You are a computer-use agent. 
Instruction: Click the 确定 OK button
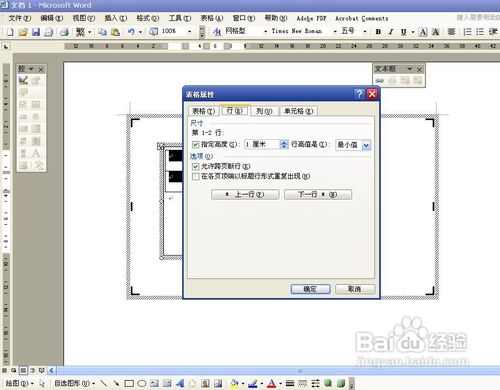pos(310,289)
